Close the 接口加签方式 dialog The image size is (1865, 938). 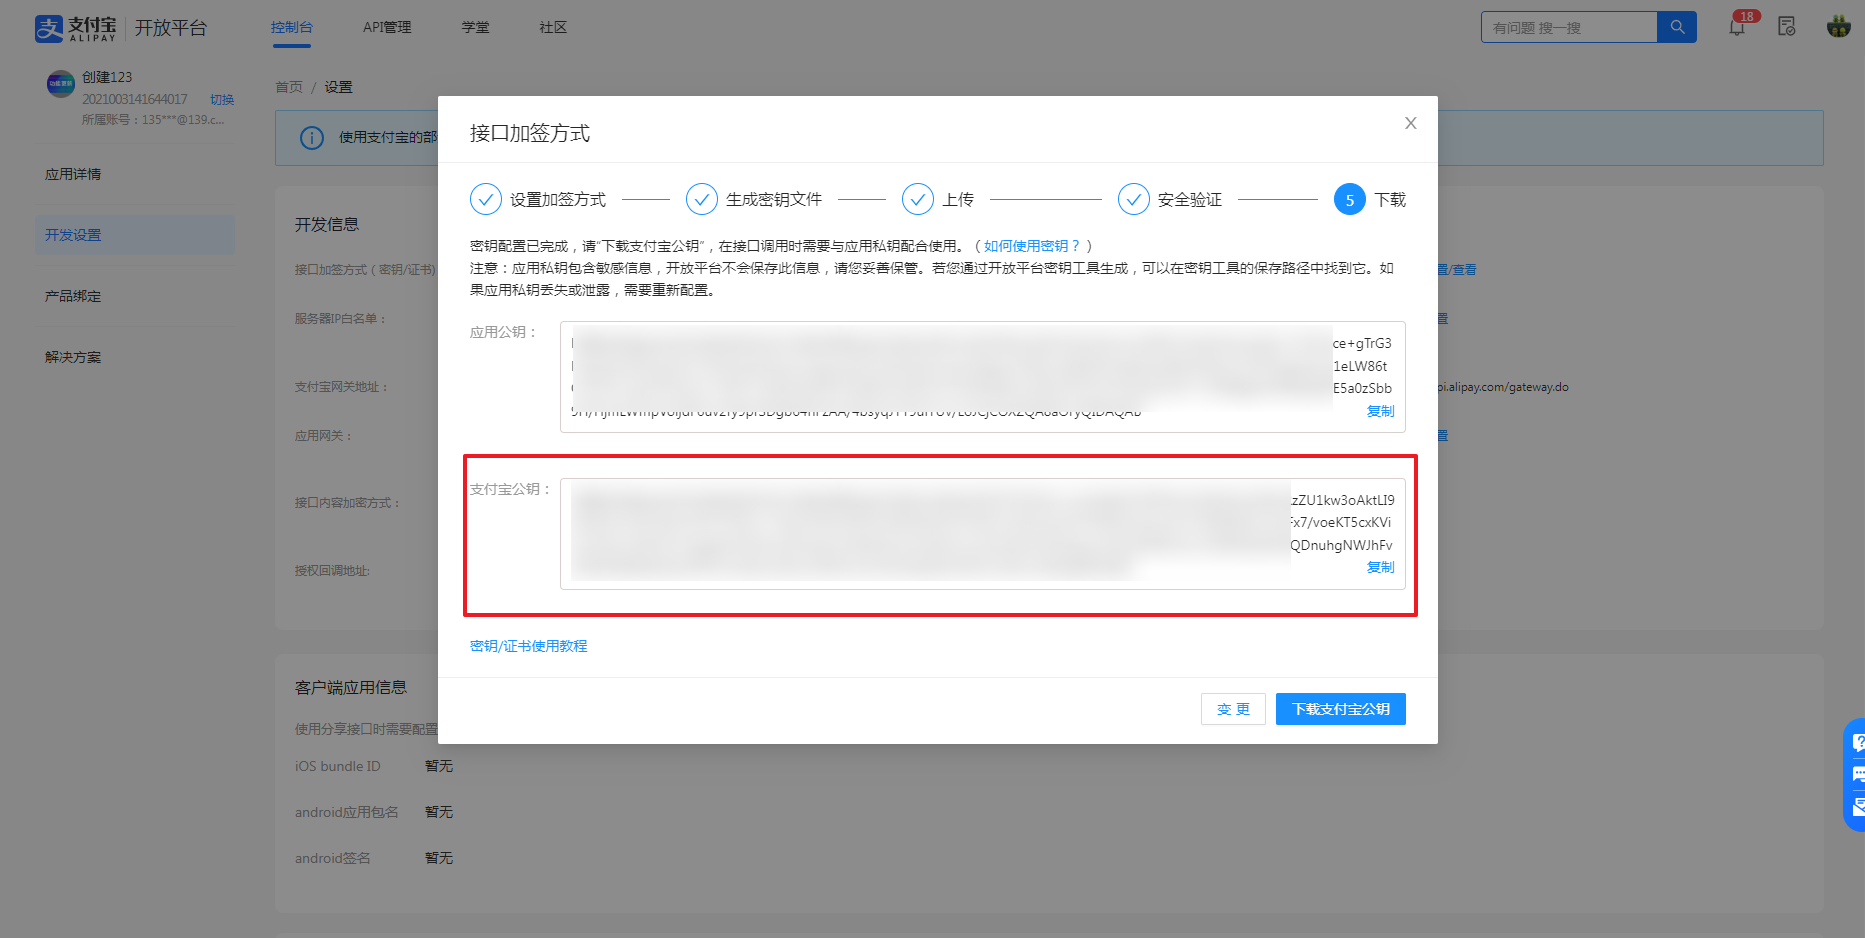1410,123
